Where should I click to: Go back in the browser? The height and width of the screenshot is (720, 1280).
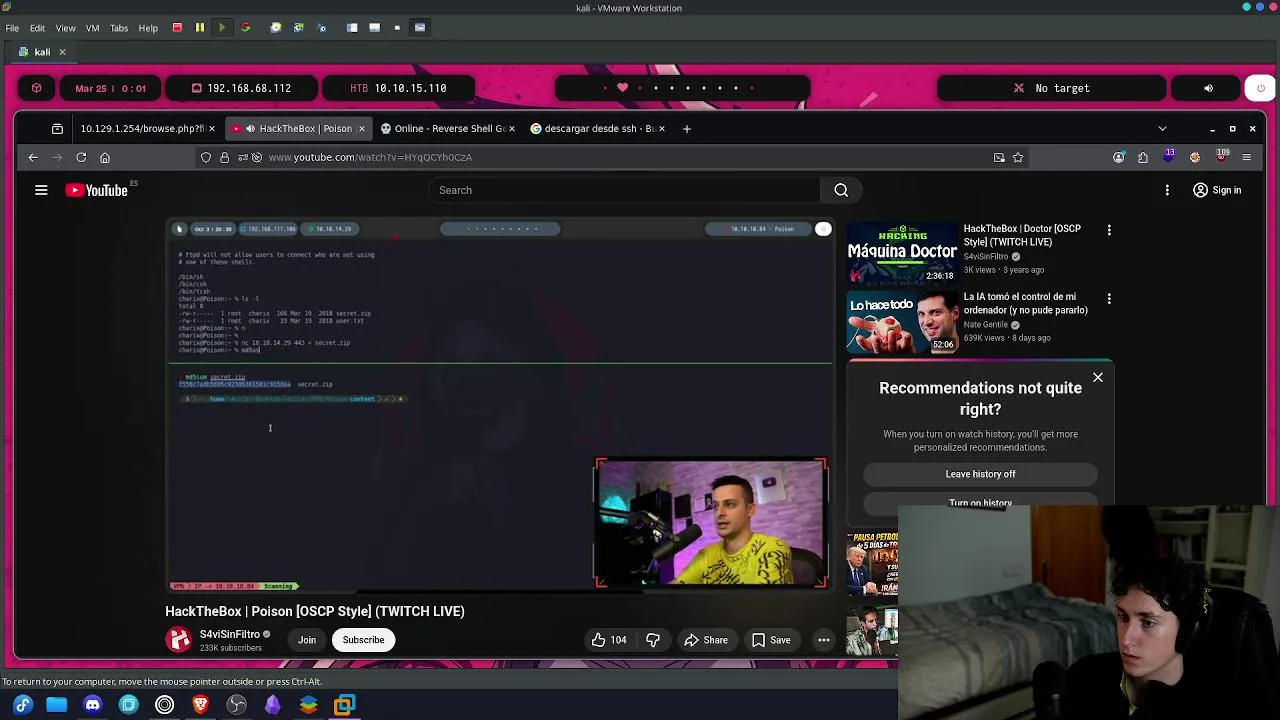(33, 157)
